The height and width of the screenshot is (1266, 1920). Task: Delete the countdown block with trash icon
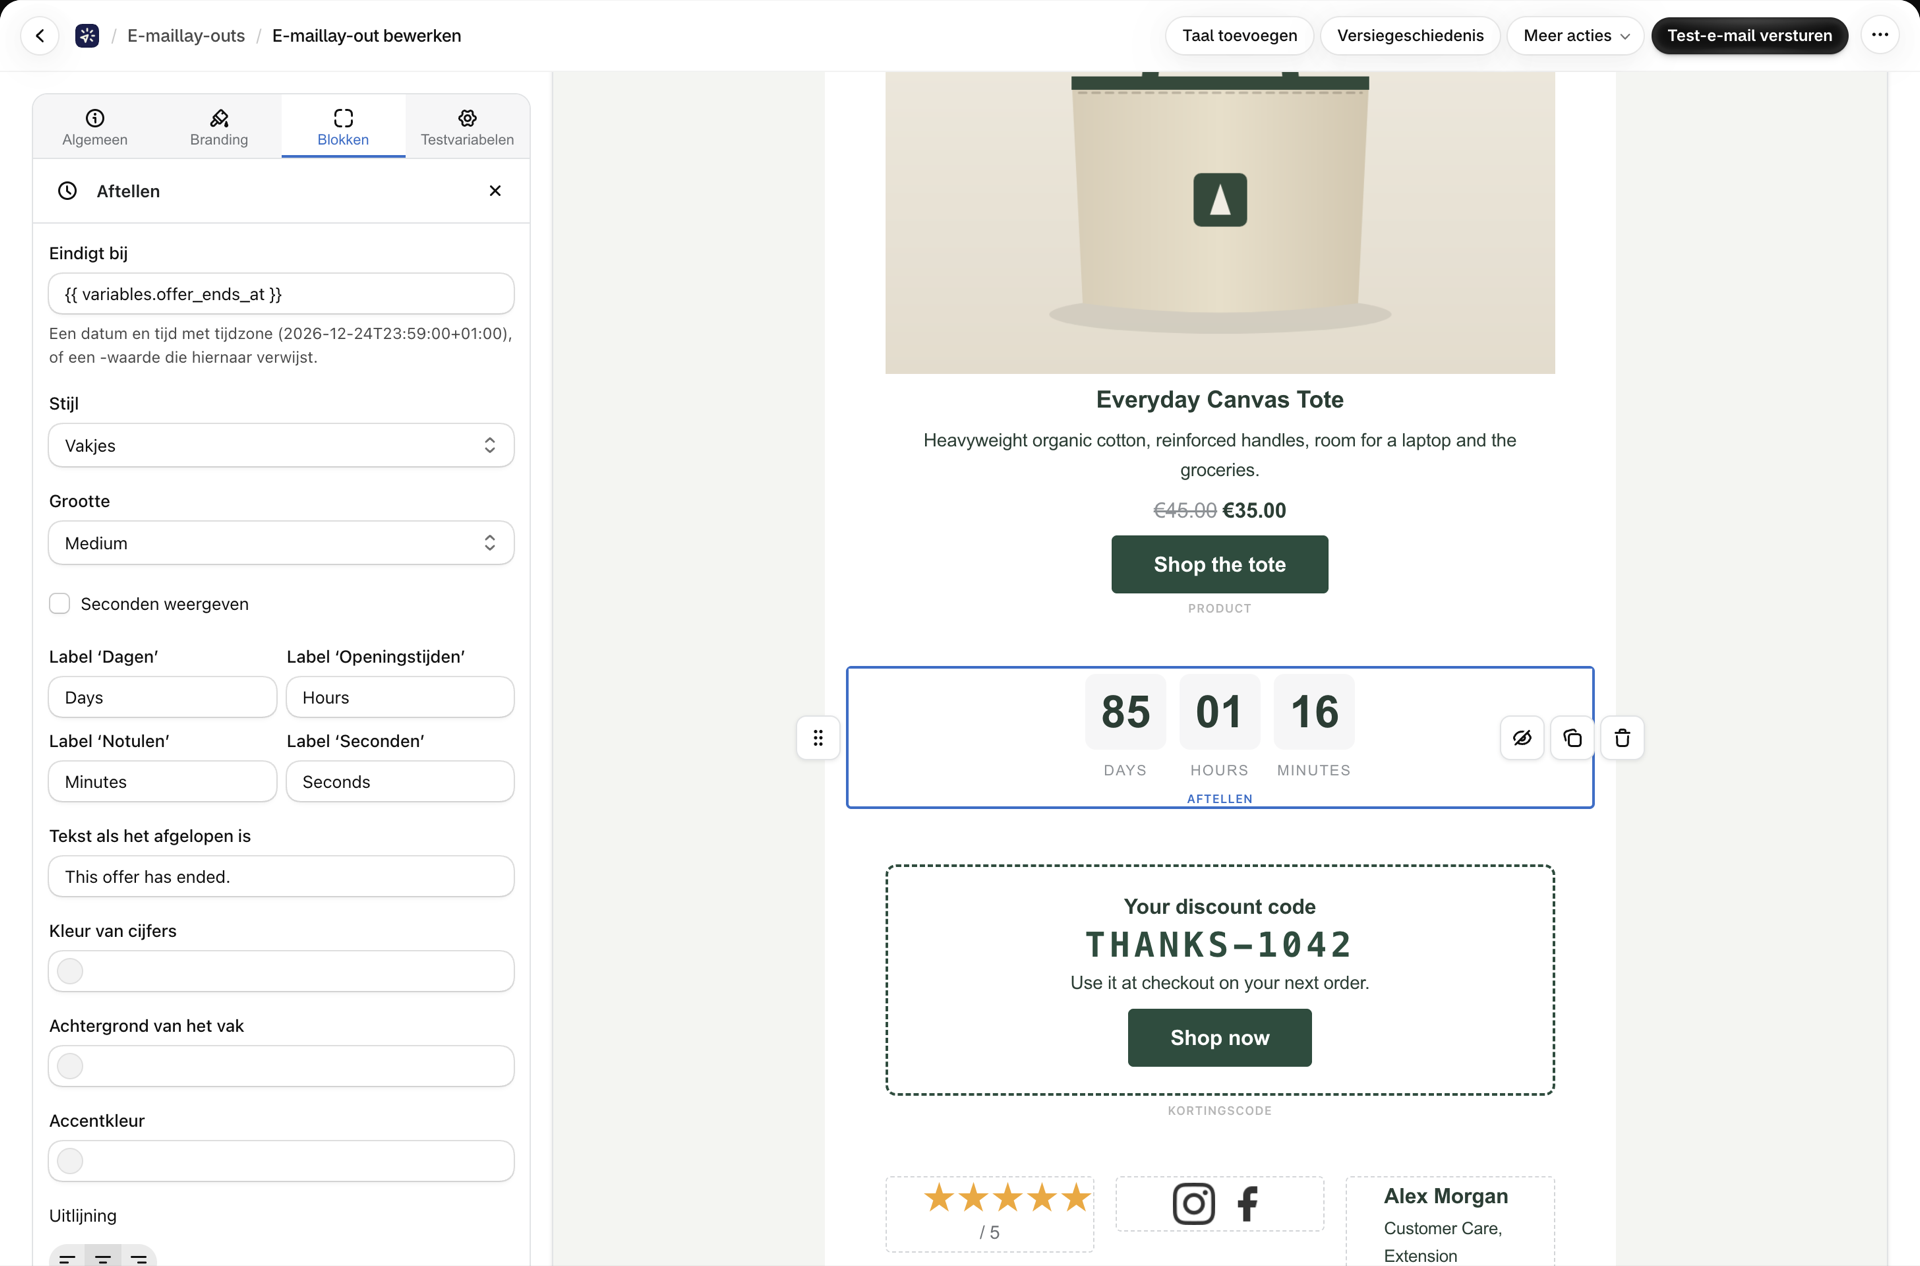pyautogui.click(x=1622, y=738)
